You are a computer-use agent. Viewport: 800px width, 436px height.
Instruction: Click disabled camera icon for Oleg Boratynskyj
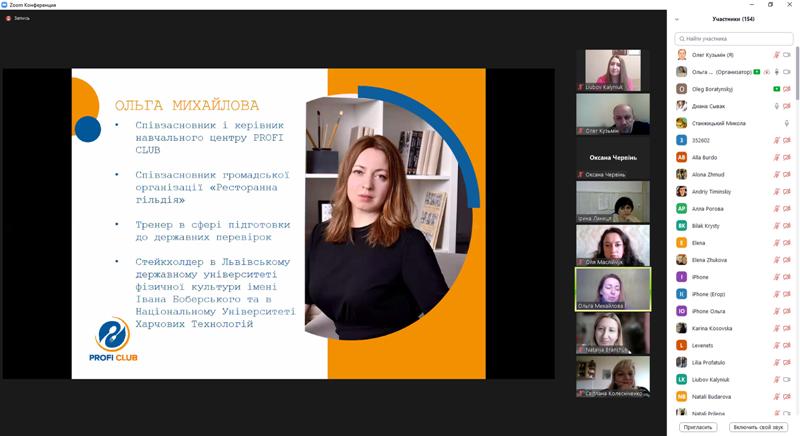tap(787, 89)
